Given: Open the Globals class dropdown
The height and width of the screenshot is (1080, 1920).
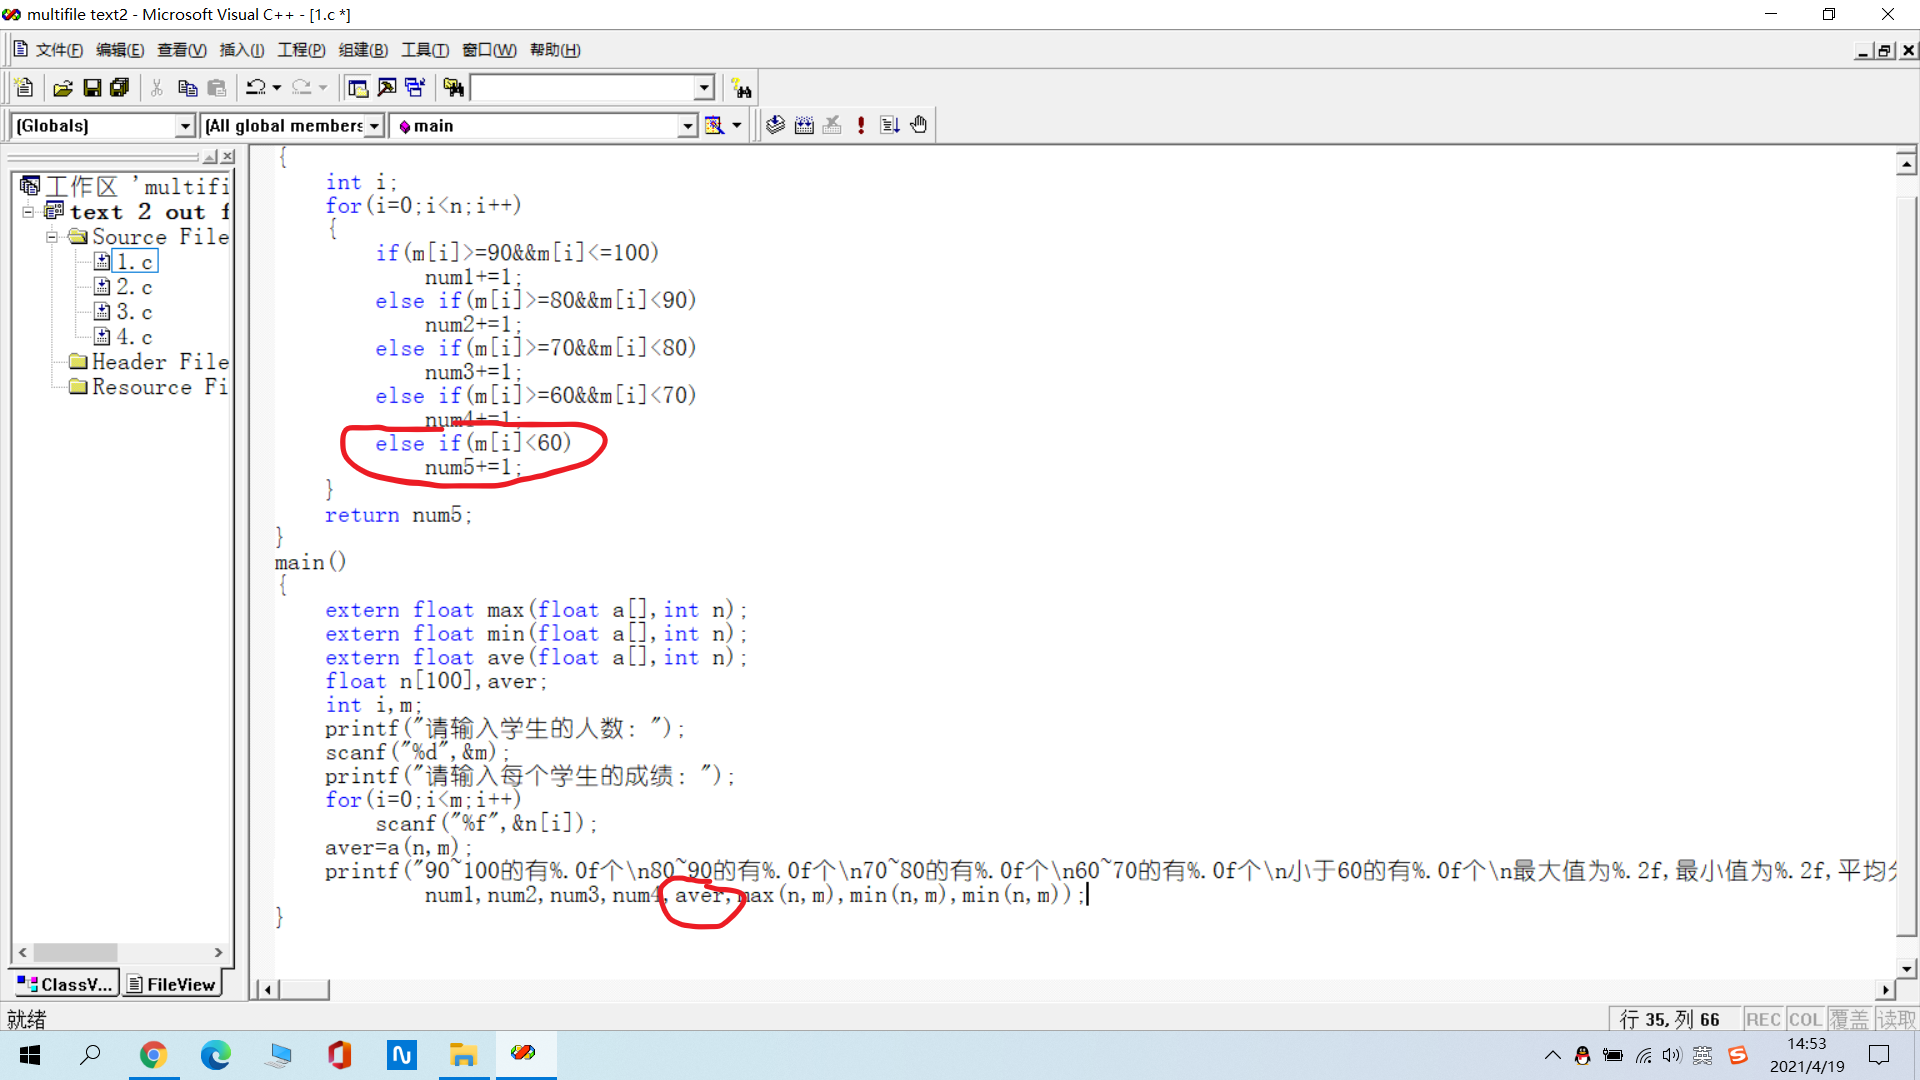Looking at the screenshot, I should click(x=185, y=126).
